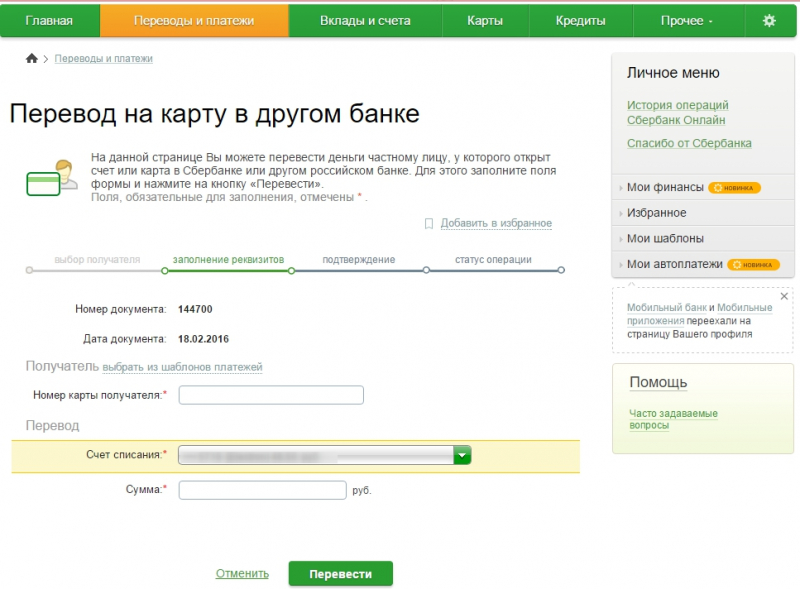This screenshot has width=800, height=589.
Task: Click the новинка badge next to Мои автоплатежи
Action: point(753,264)
